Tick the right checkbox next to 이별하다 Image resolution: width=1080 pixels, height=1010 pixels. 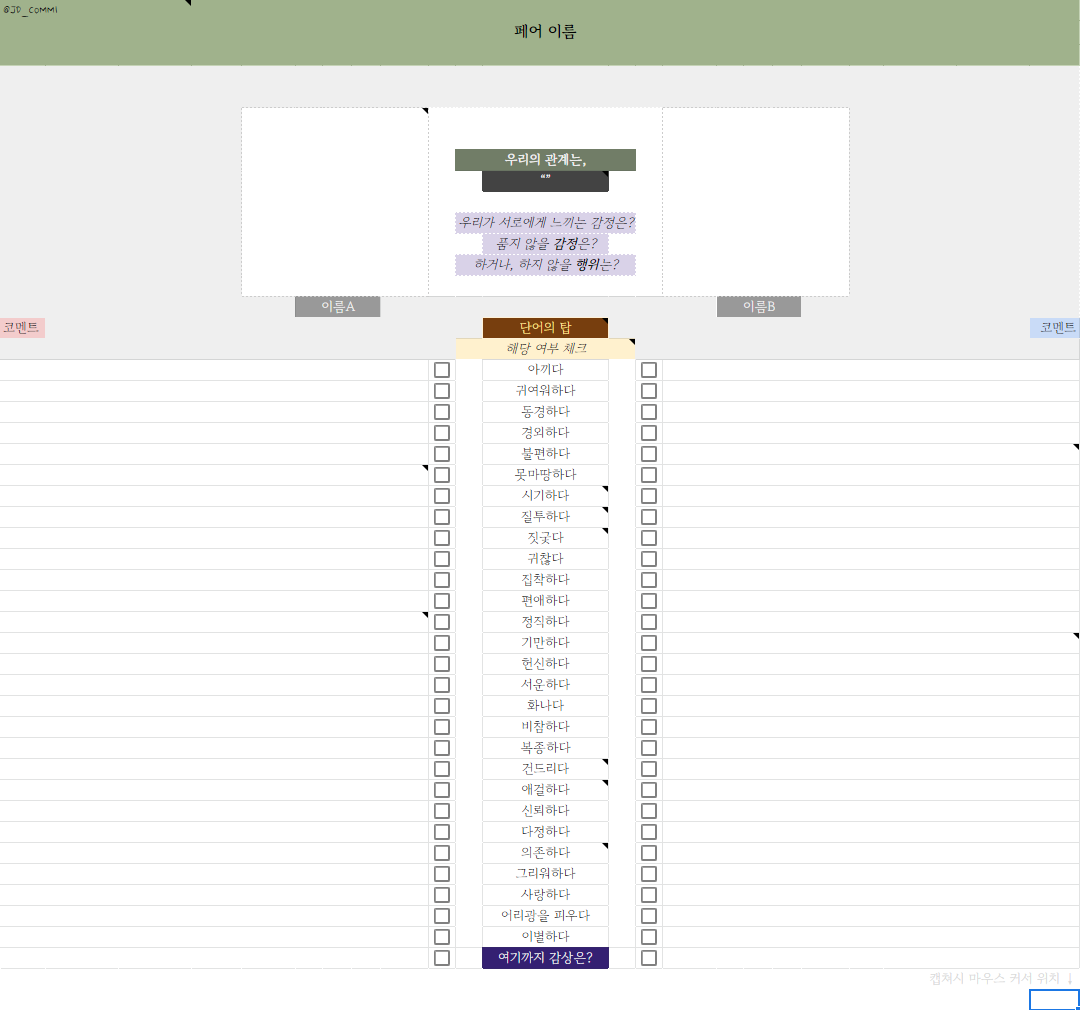[649, 937]
